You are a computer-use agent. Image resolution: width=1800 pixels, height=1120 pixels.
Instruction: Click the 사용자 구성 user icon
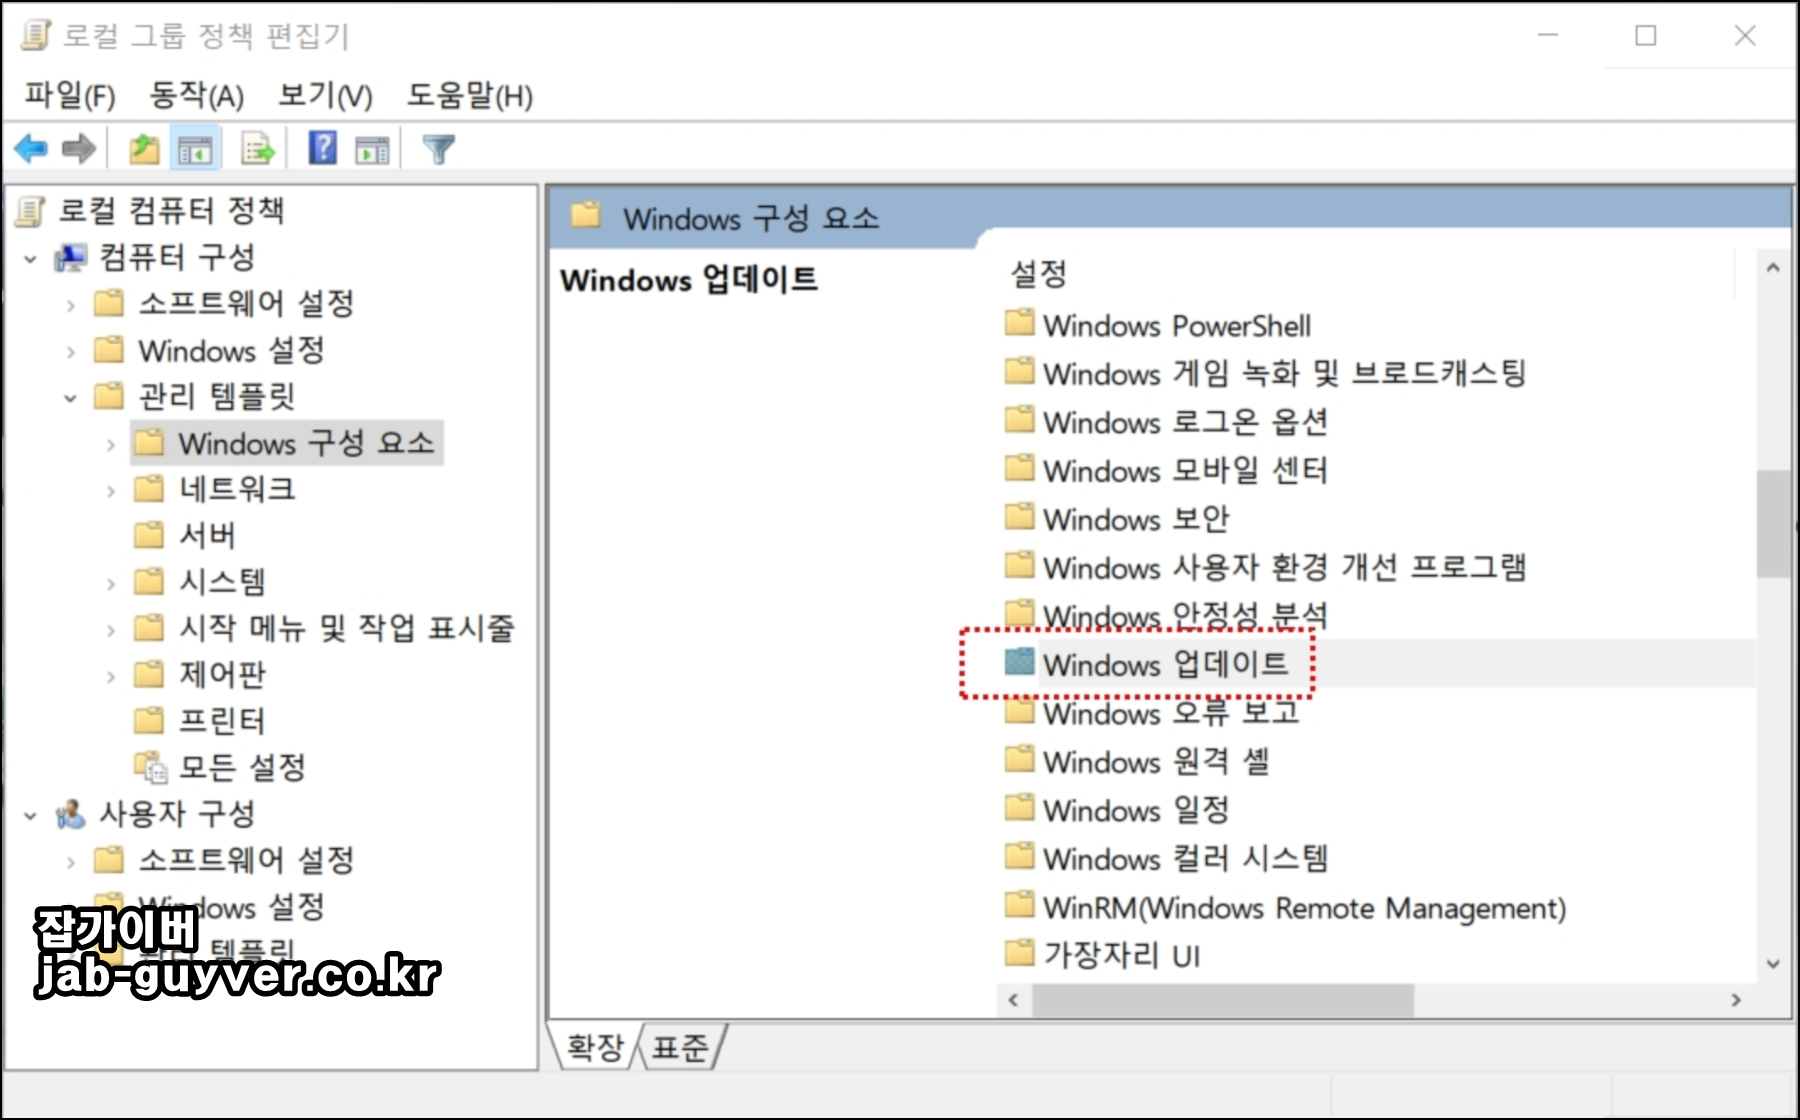(x=71, y=814)
